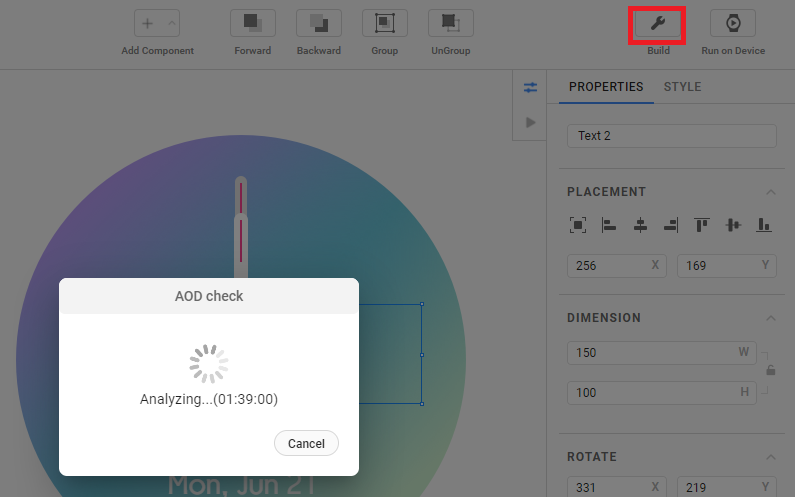Group the selected components
This screenshot has width=795, height=497.
(x=384, y=23)
